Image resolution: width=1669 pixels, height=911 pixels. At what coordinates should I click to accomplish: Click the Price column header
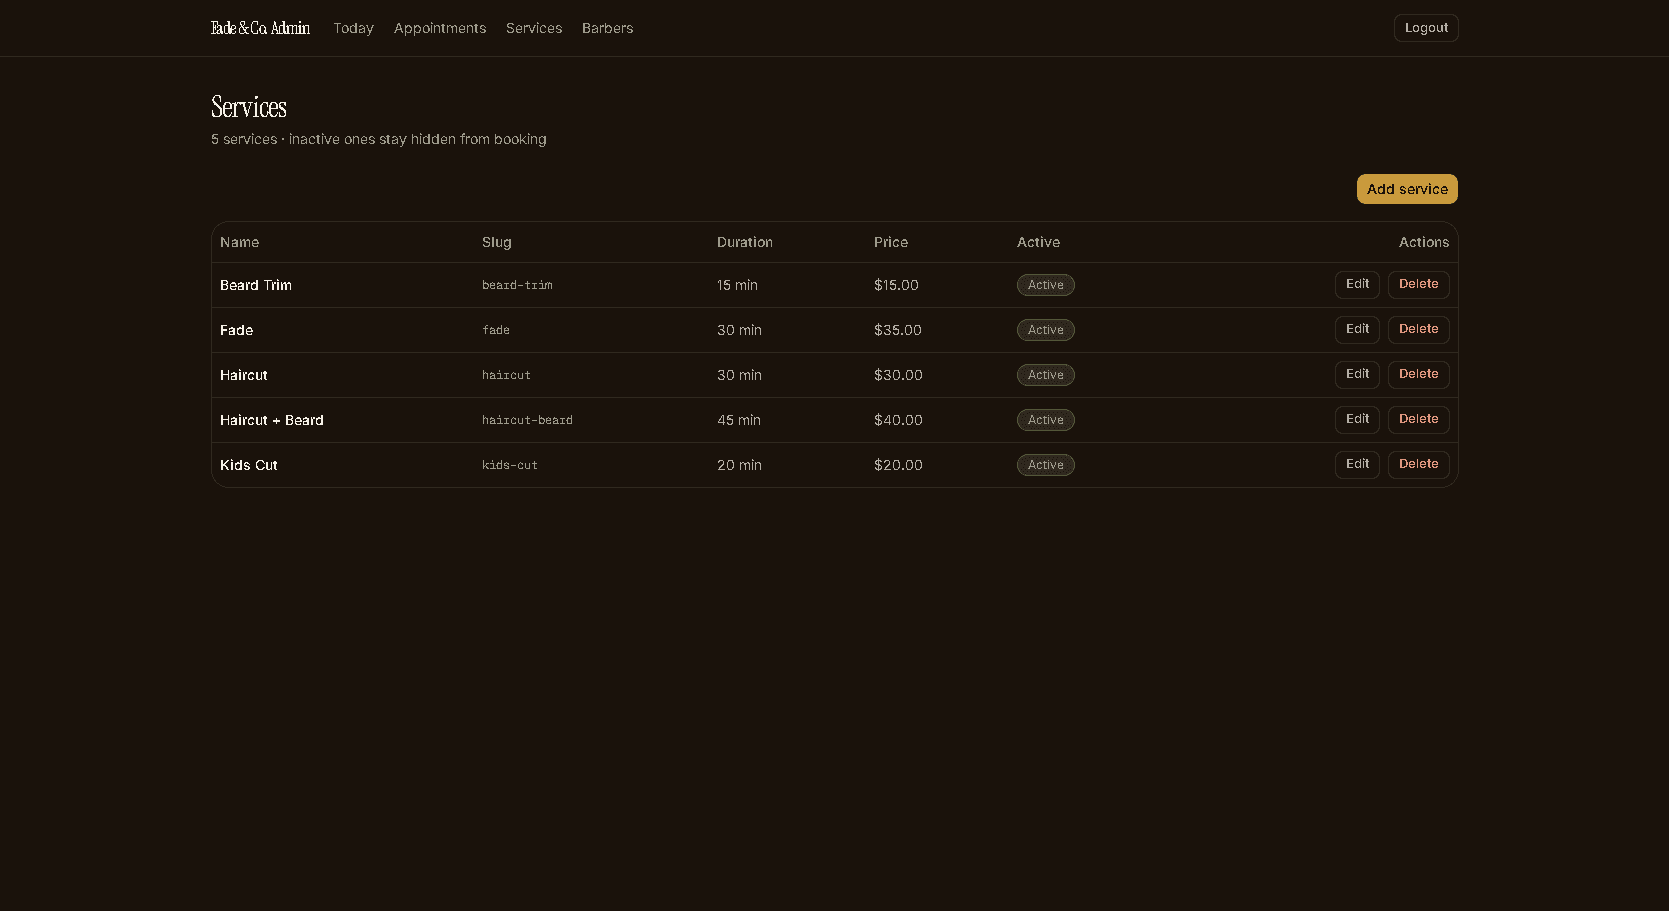891,242
